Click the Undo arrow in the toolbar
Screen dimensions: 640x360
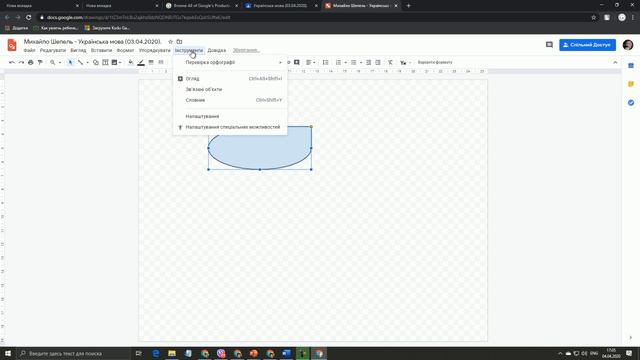click(12, 62)
